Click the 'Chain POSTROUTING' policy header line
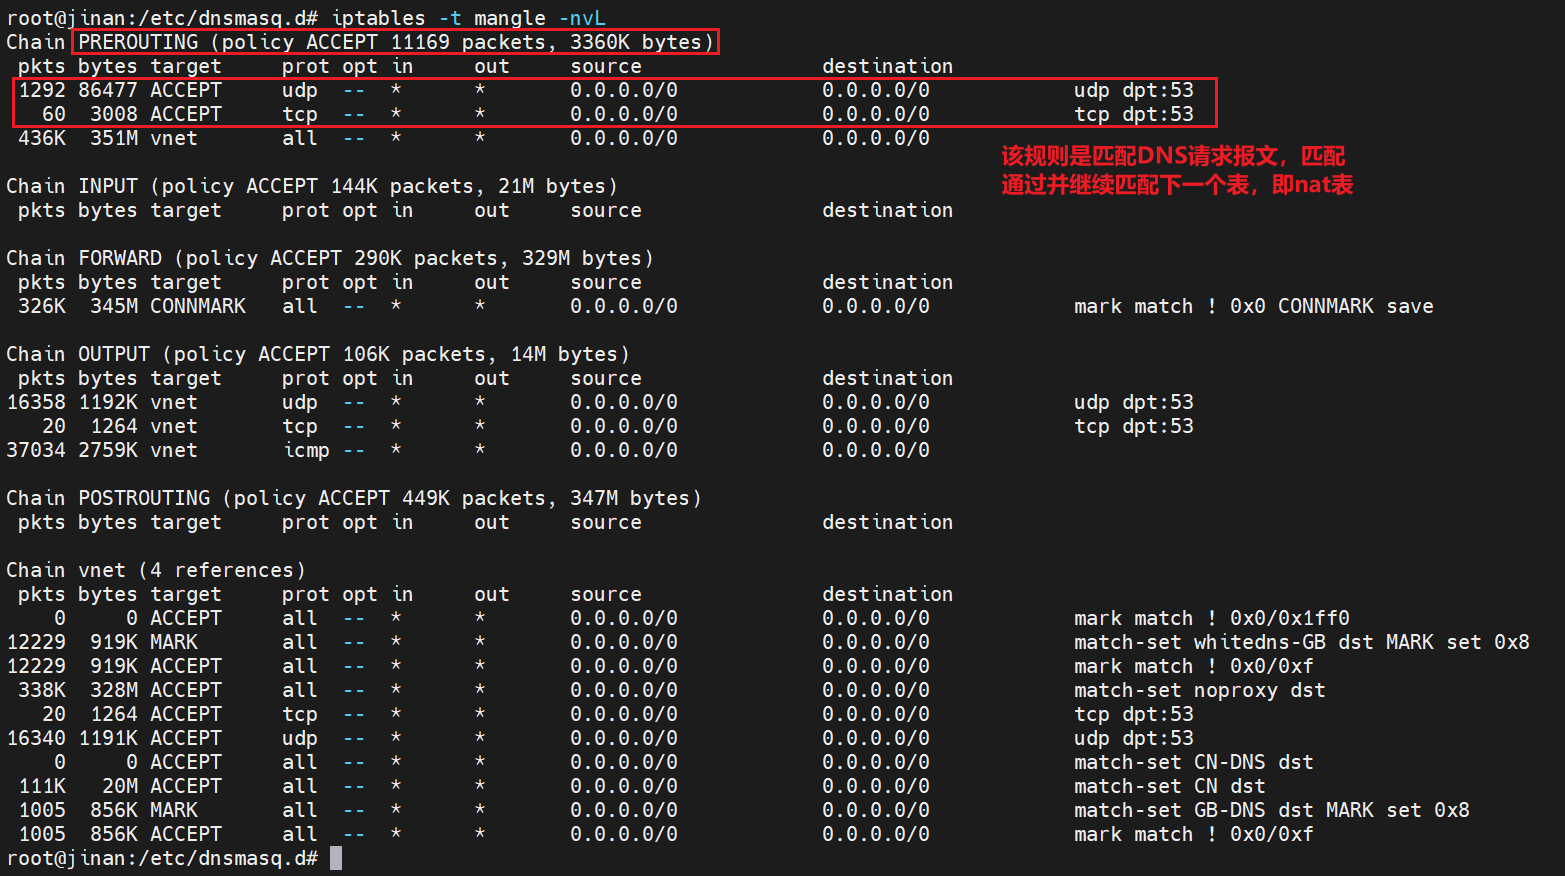1565x876 pixels. 353,498
